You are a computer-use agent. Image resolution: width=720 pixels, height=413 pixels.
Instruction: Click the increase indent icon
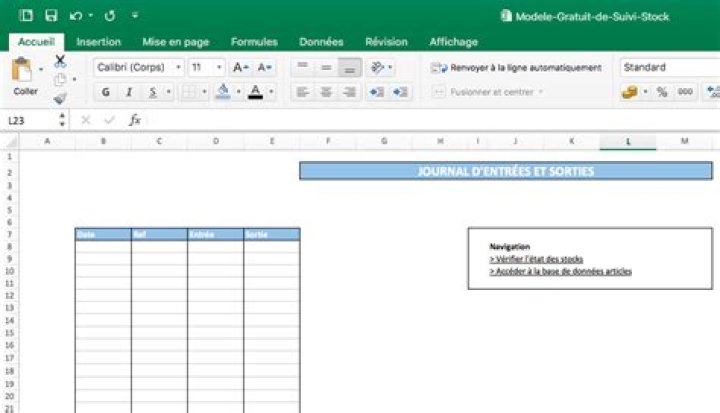pos(400,92)
